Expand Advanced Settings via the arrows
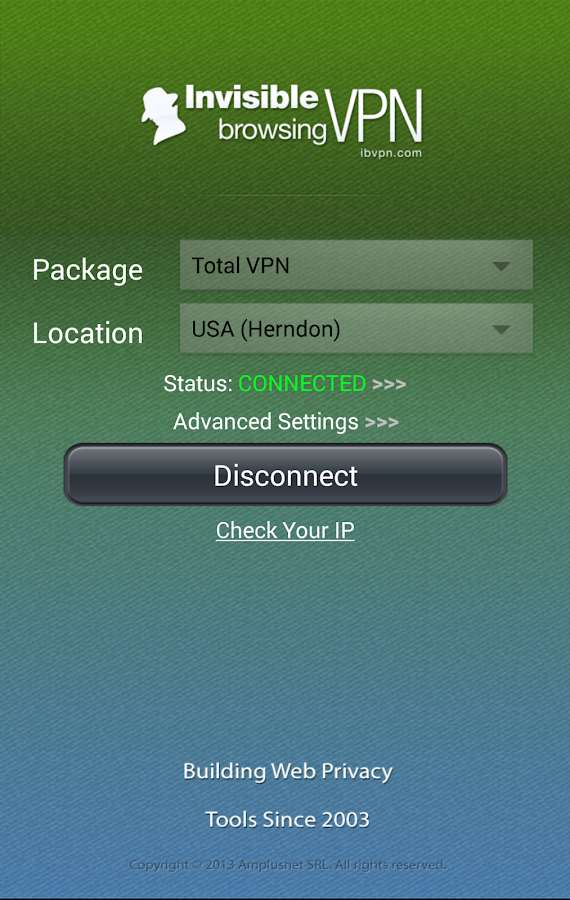The image size is (570, 900). (x=382, y=422)
